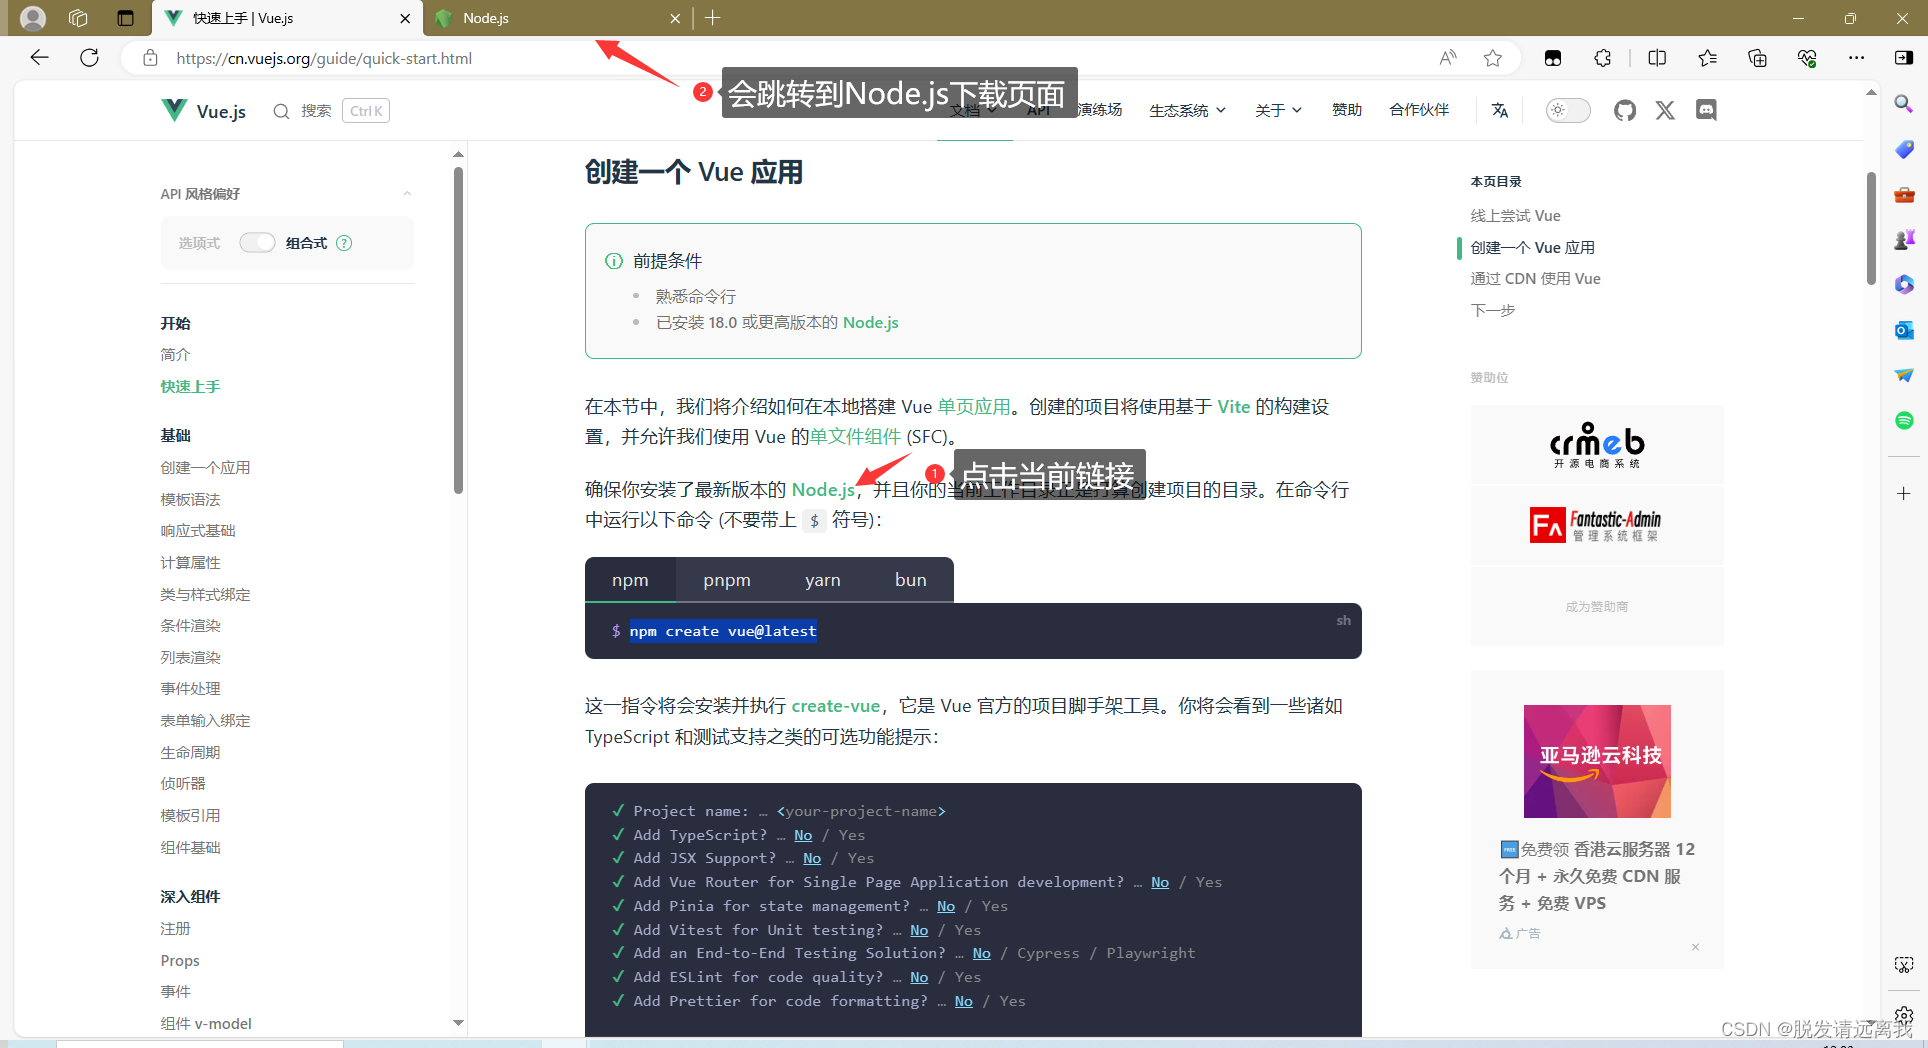Image resolution: width=1928 pixels, height=1048 pixels.
Task: Go to 通过 CDN 使用 Vue outline item
Action: tap(1535, 278)
